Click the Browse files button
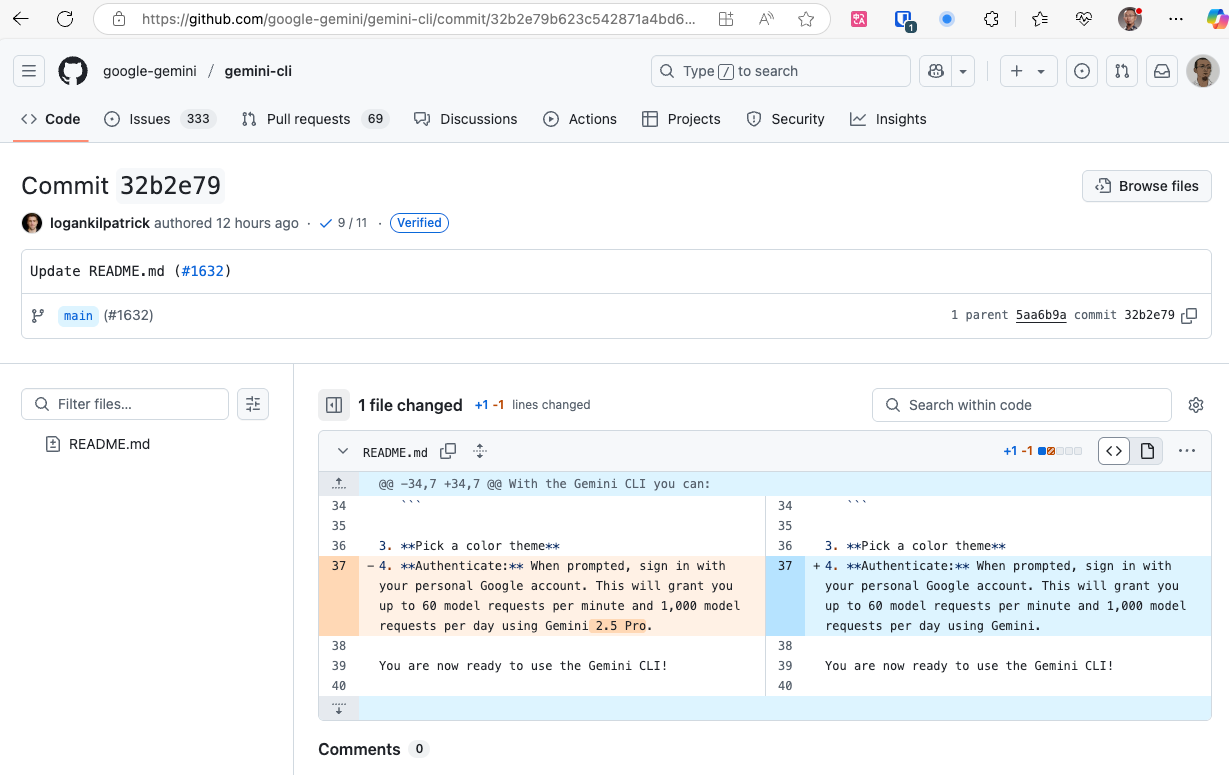This screenshot has width=1229, height=775. click(x=1147, y=186)
